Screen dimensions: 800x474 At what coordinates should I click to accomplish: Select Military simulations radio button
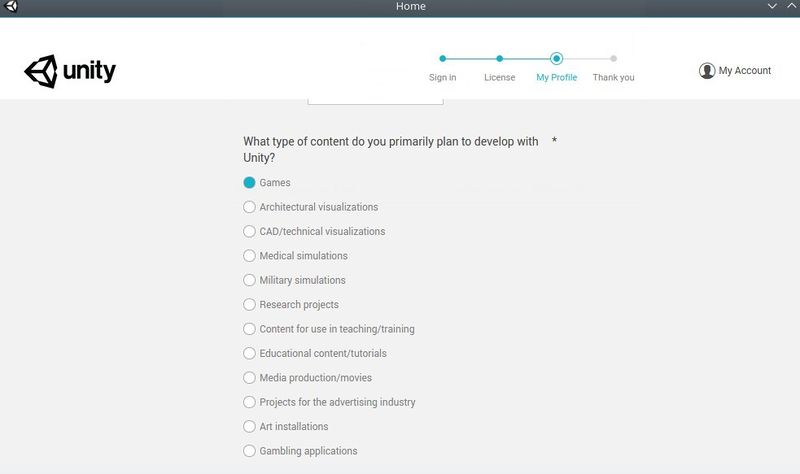249,280
